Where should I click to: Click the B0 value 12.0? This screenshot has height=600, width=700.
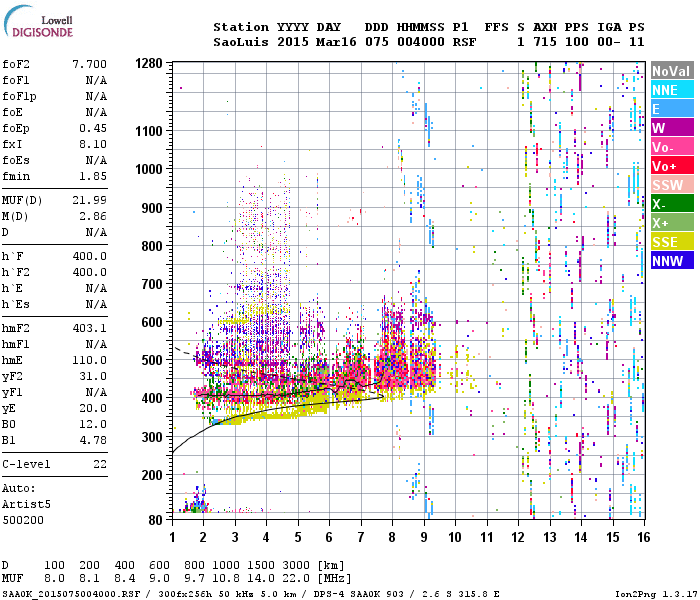93,424
